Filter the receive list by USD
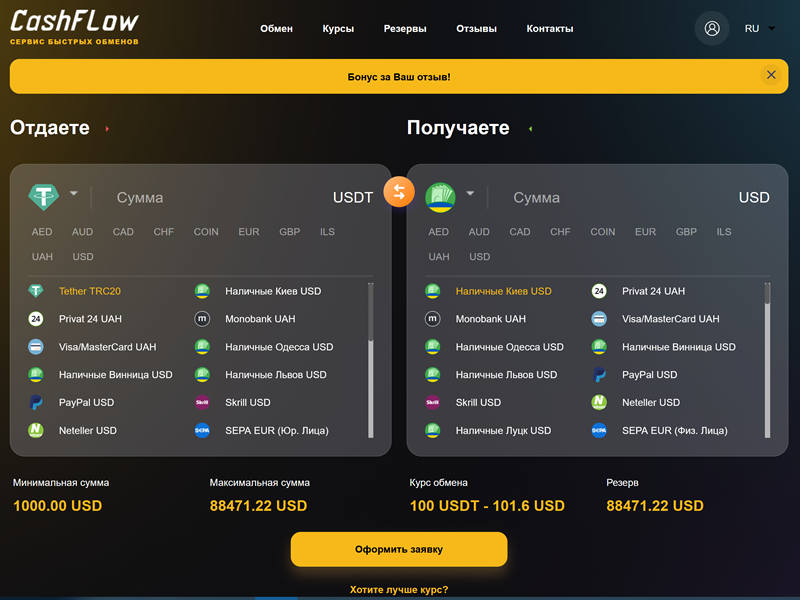The width and height of the screenshot is (800, 600). 480,257
